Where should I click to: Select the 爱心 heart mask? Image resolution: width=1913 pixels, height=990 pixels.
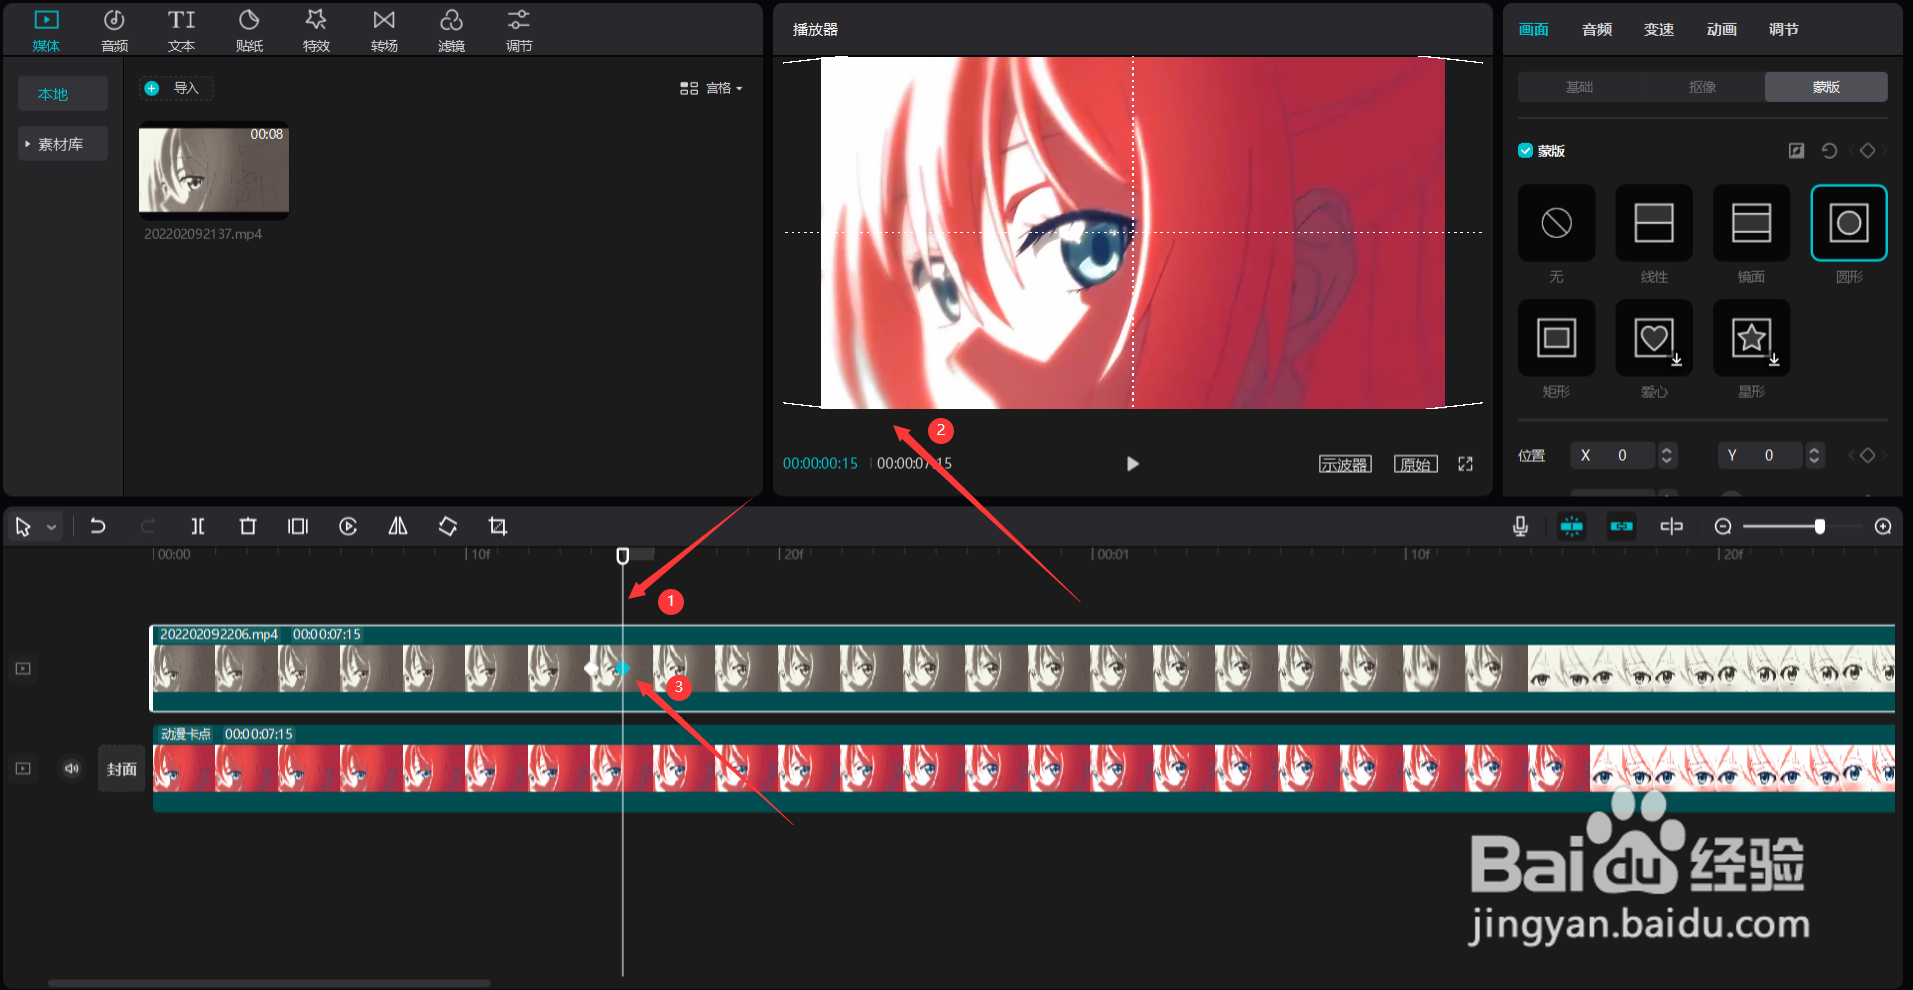(x=1654, y=338)
